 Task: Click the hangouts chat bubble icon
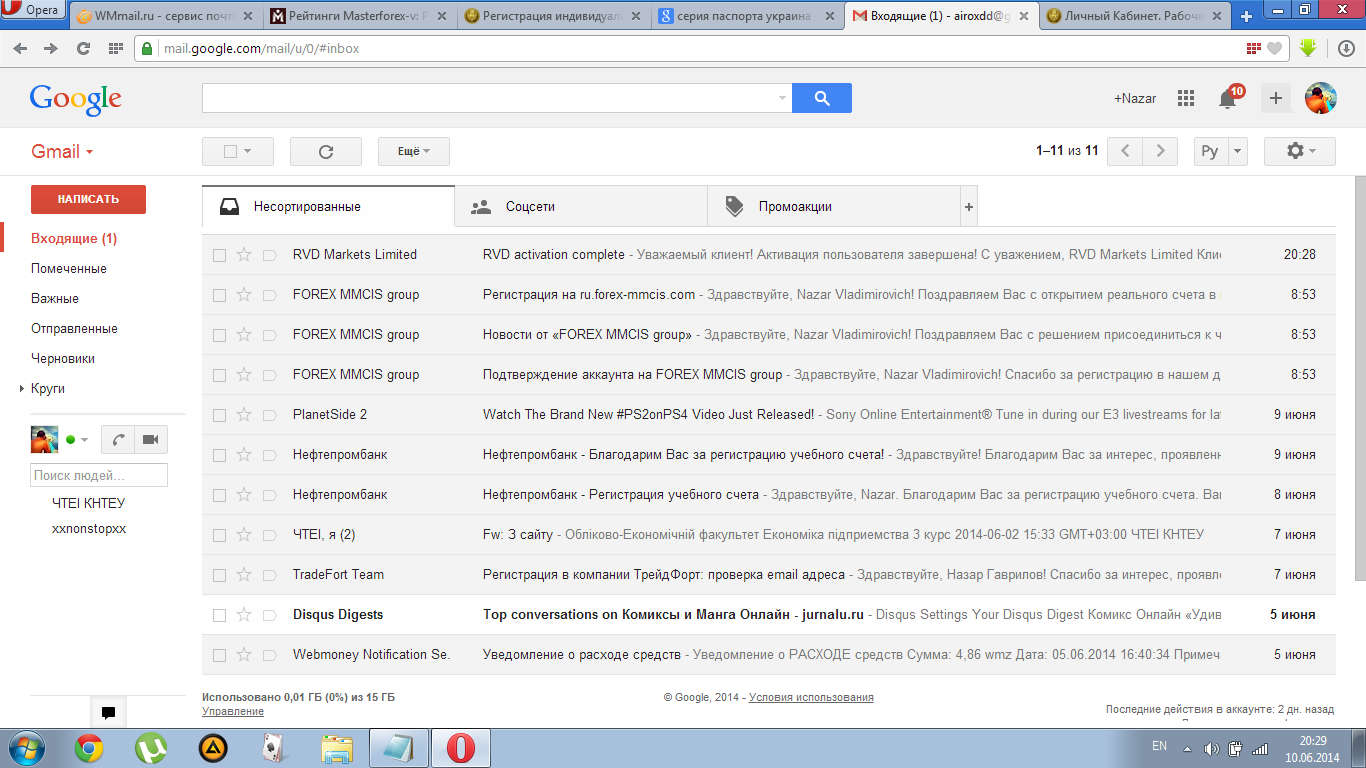click(108, 713)
